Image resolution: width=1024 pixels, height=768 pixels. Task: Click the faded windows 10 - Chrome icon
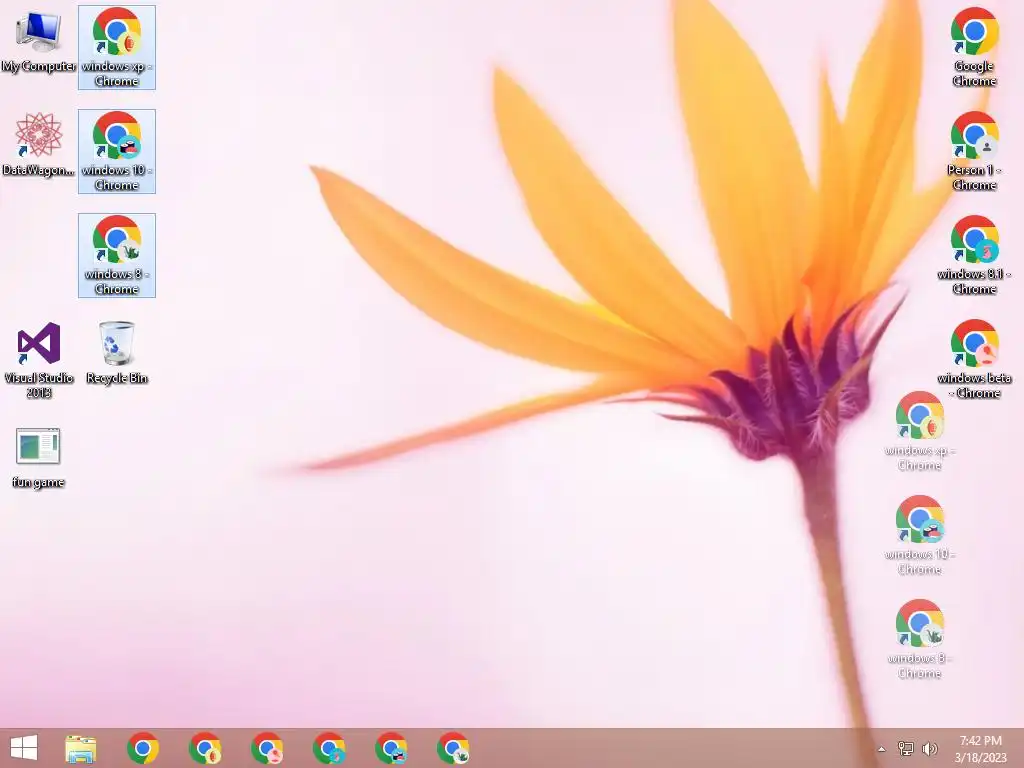tap(920, 536)
